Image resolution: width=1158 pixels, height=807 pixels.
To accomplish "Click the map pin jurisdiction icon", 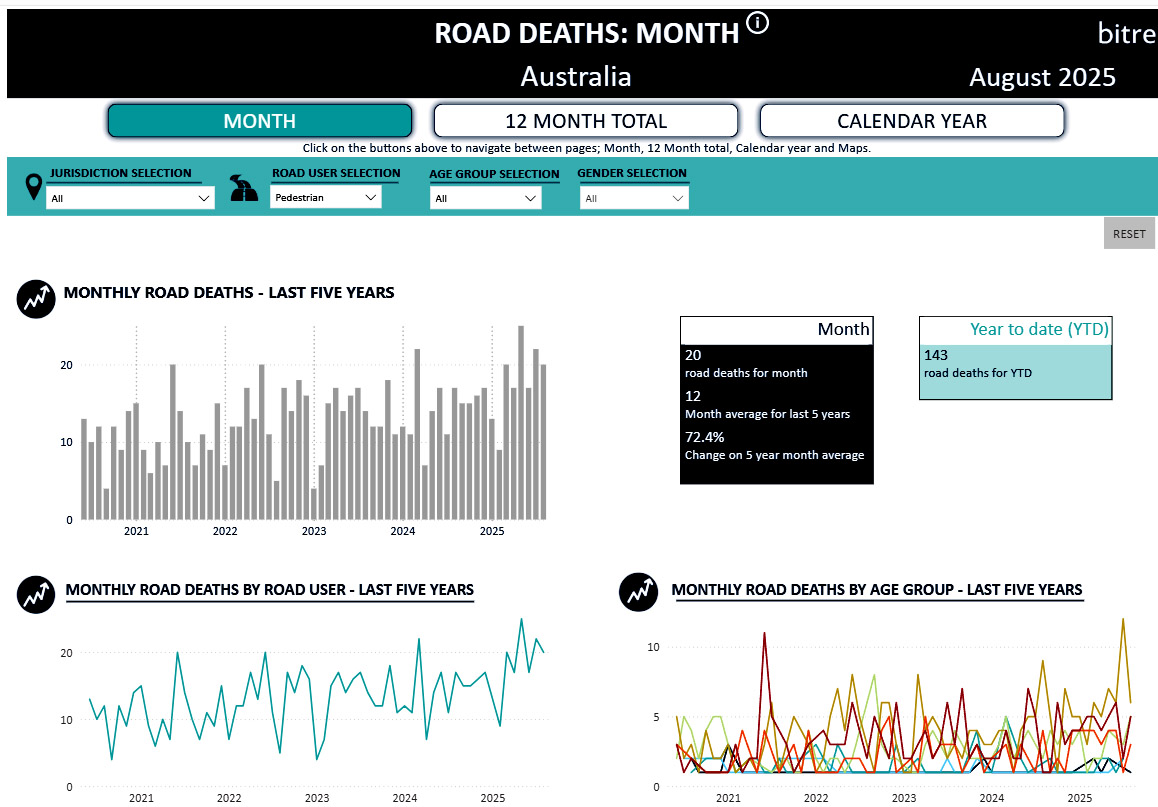I will tap(34, 187).
